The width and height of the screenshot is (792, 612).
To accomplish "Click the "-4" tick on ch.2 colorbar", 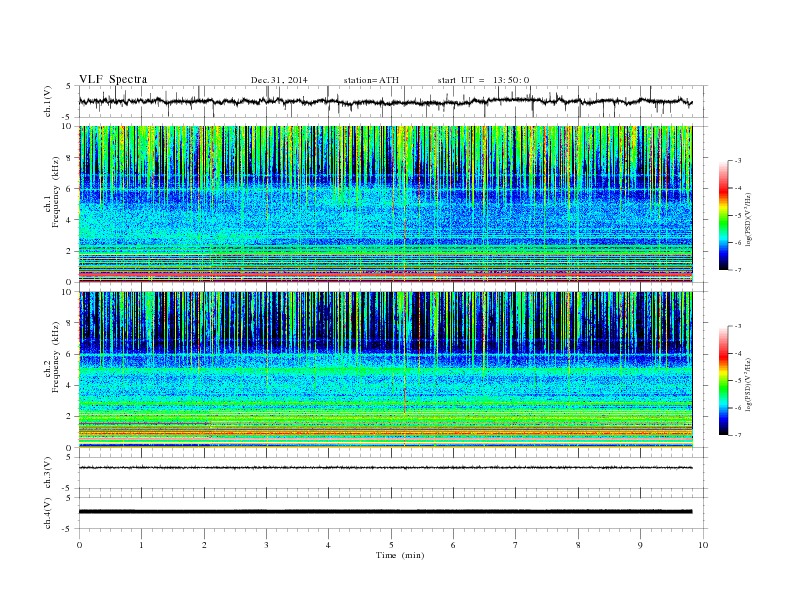I will (x=738, y=353).
